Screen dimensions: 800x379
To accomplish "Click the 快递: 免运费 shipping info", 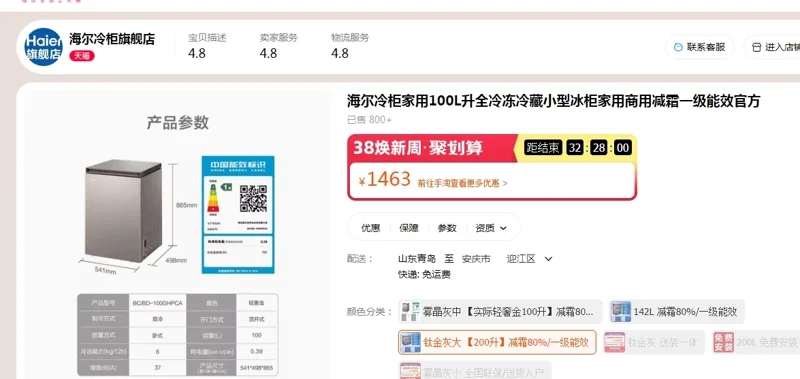I will click(x=424, y=274).
